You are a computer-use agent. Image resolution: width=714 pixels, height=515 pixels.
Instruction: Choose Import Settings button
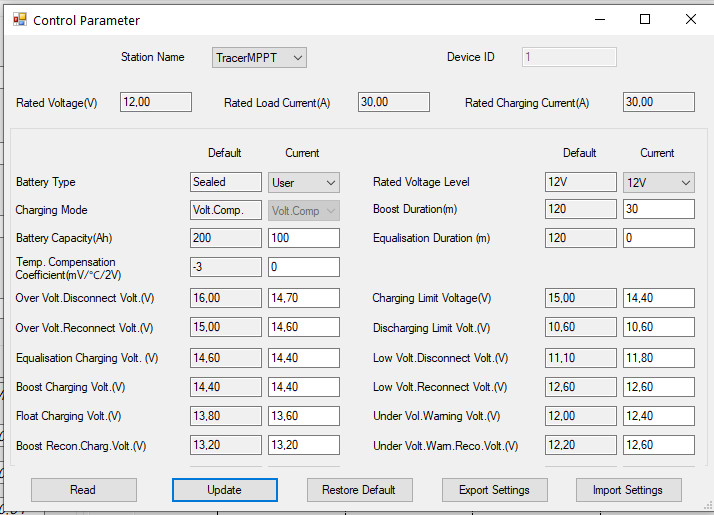pyautogui.click(x=628, y=490)
